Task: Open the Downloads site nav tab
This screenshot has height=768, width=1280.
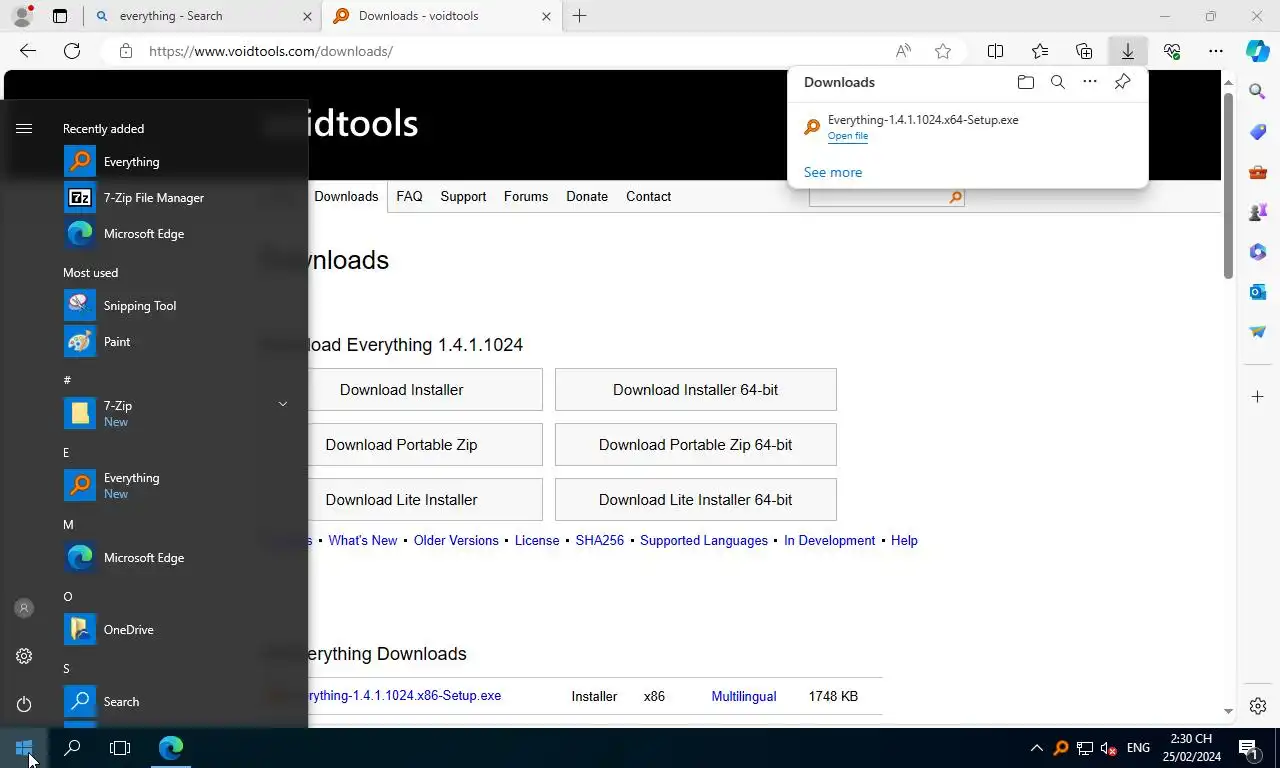Action: (x=346, y=196)
